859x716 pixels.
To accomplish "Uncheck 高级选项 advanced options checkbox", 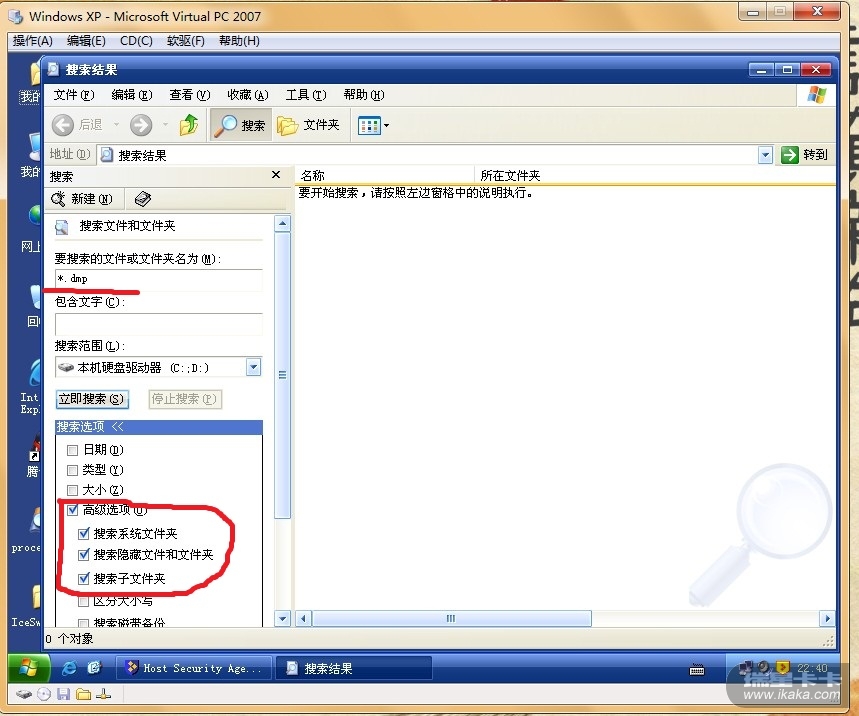I will 72,510.
